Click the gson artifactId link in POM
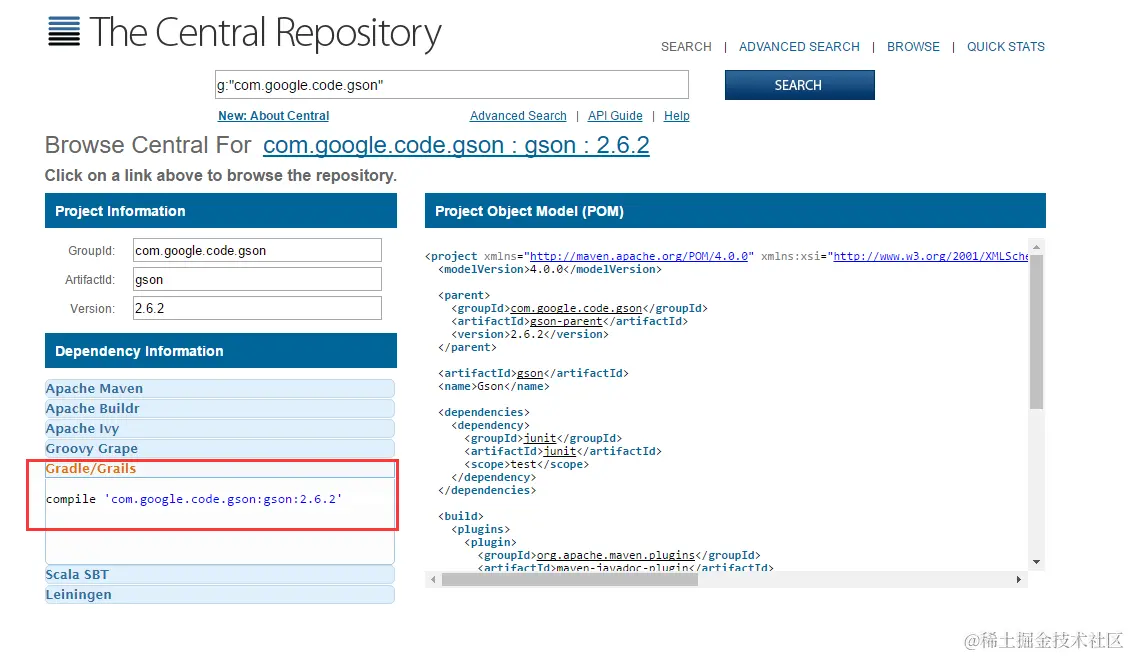This screenshot has width=1130, height=657. (x=530, y=373)
